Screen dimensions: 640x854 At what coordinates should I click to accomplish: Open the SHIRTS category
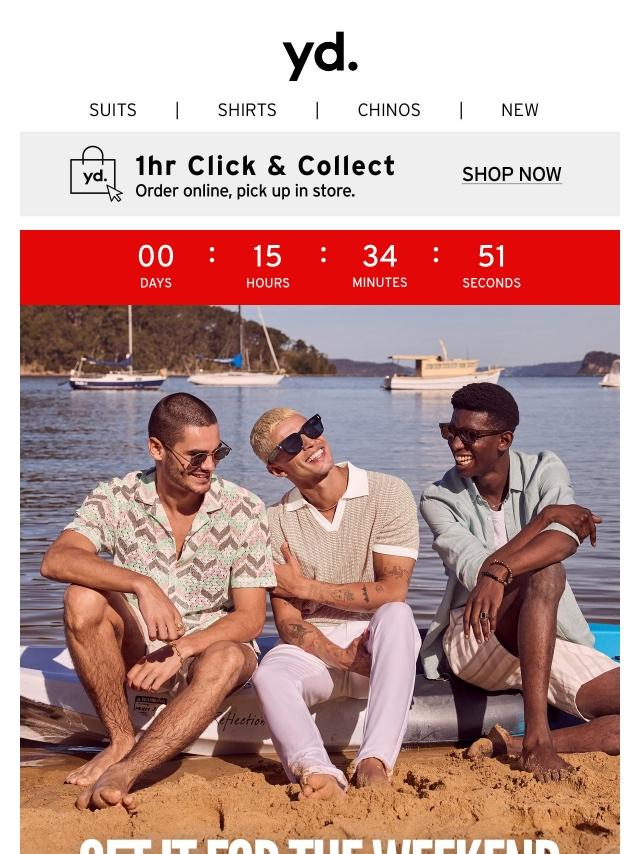click(247, 110)
